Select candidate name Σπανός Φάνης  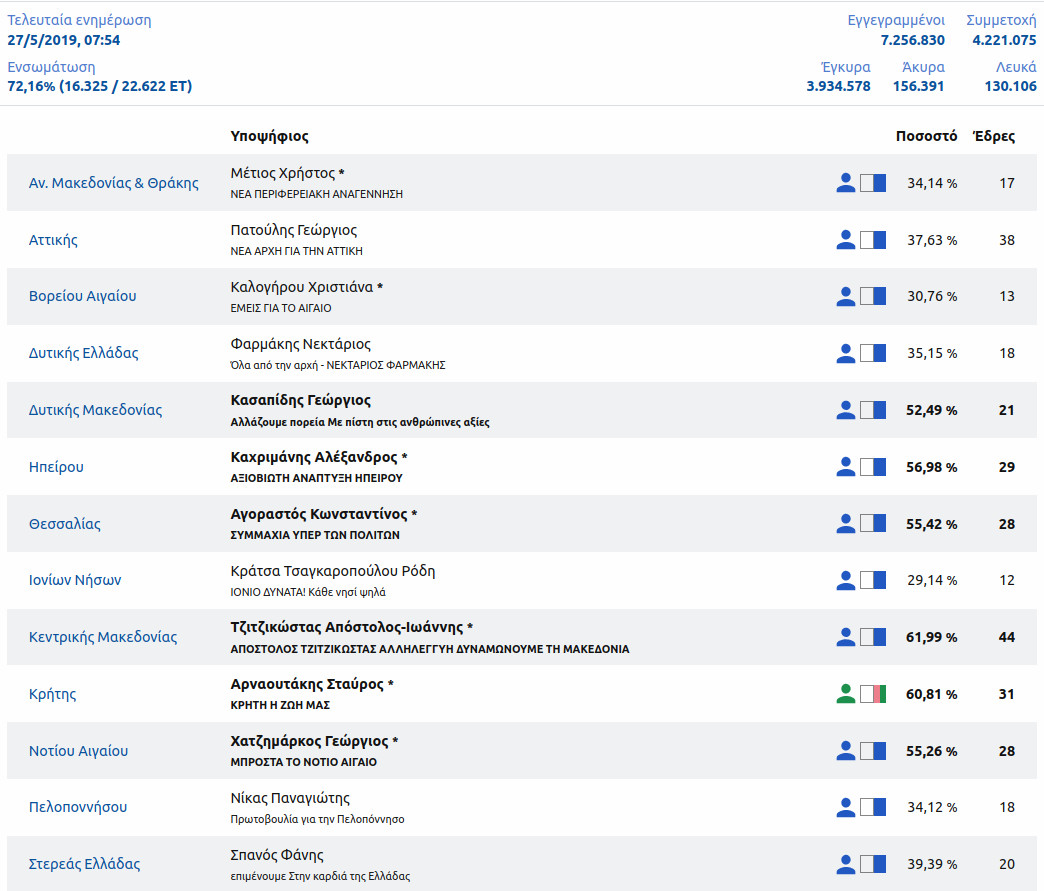click(277, 855)
